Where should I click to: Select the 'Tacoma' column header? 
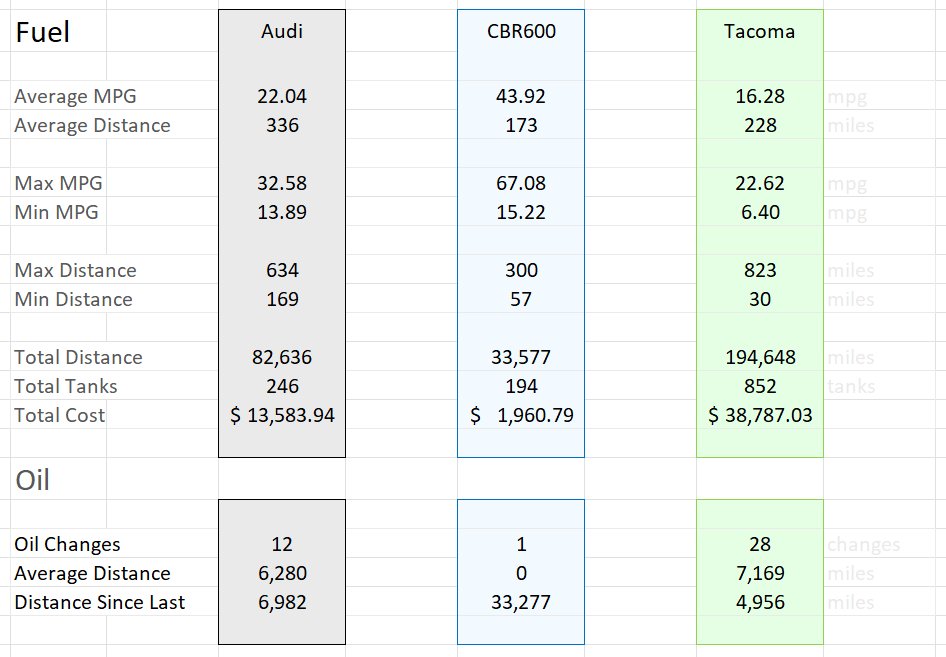click(x=760, y=31)
